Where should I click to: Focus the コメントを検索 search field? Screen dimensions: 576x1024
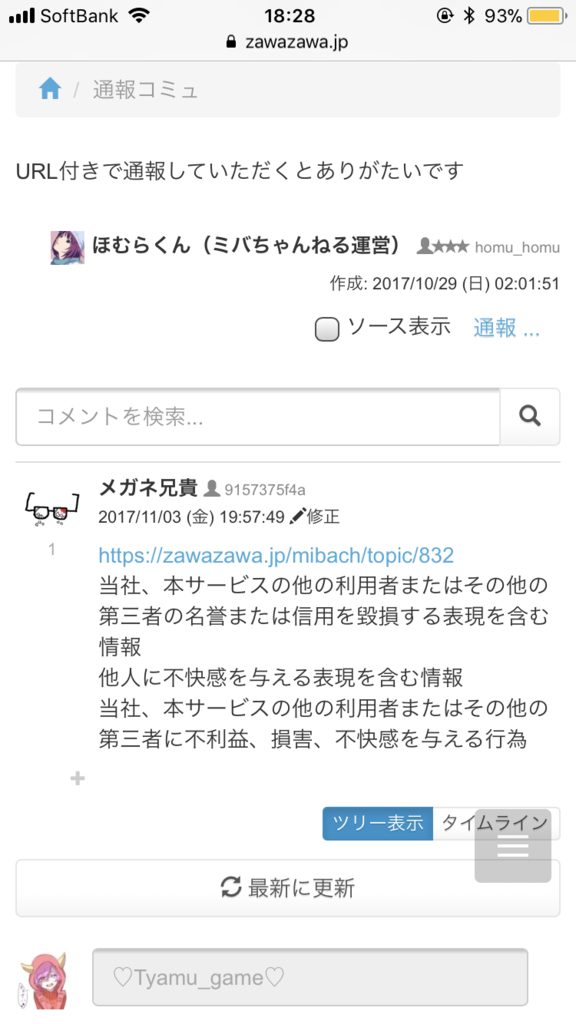pos(258,417)
